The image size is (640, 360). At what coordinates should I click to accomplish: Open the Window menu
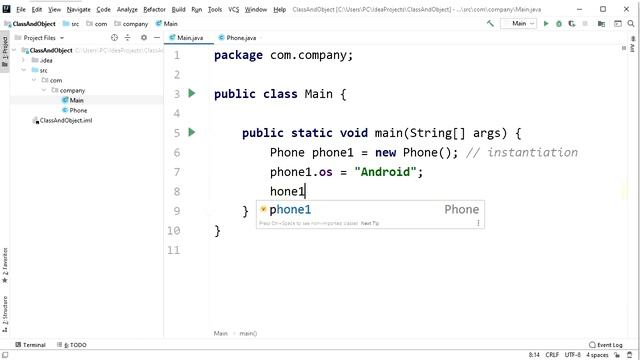point(256,9)
